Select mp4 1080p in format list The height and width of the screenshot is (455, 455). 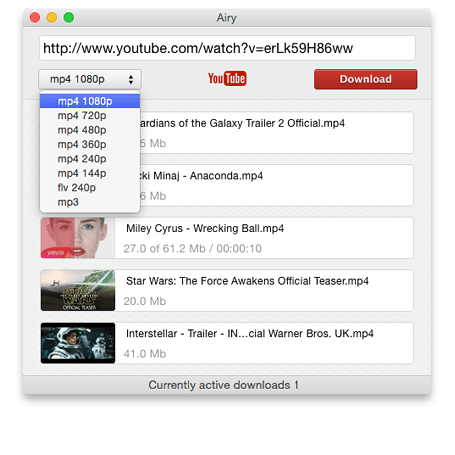pos(90,101)
